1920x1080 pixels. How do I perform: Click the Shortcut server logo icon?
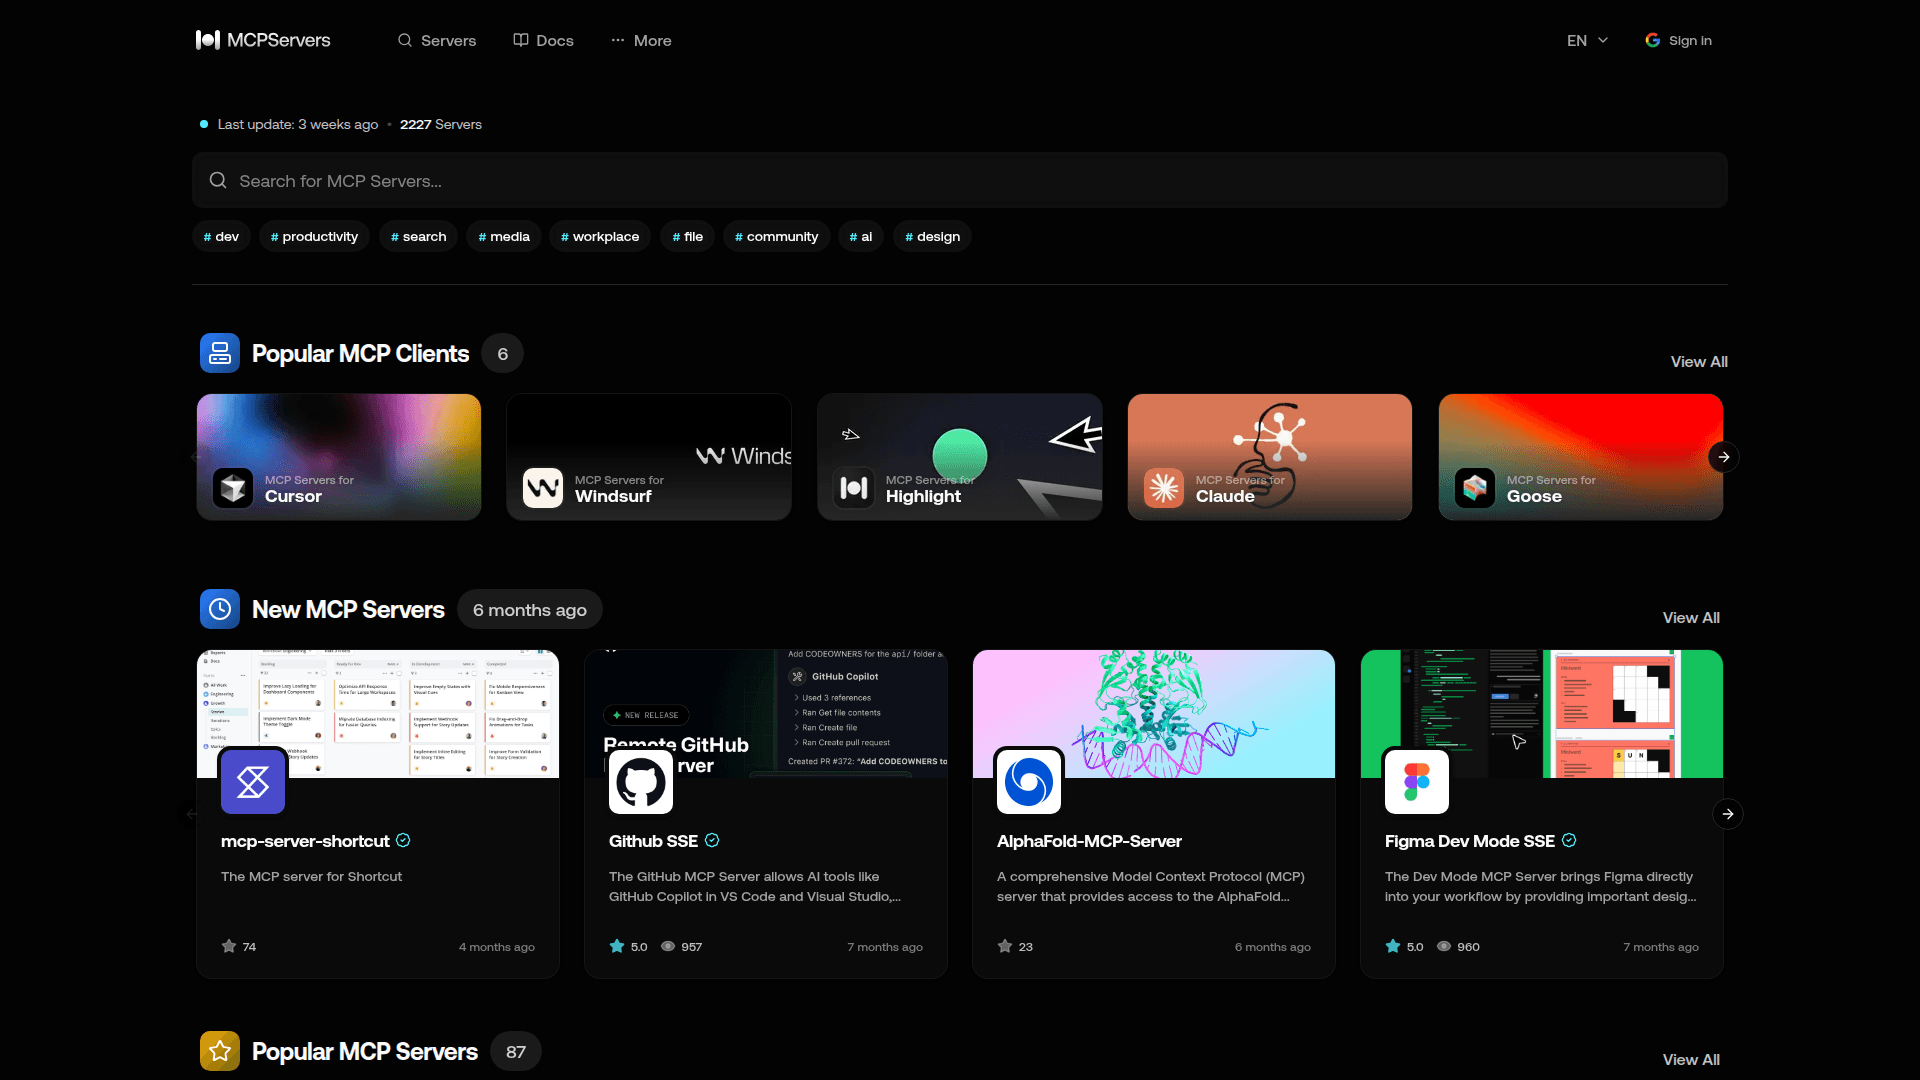(253, 782)
